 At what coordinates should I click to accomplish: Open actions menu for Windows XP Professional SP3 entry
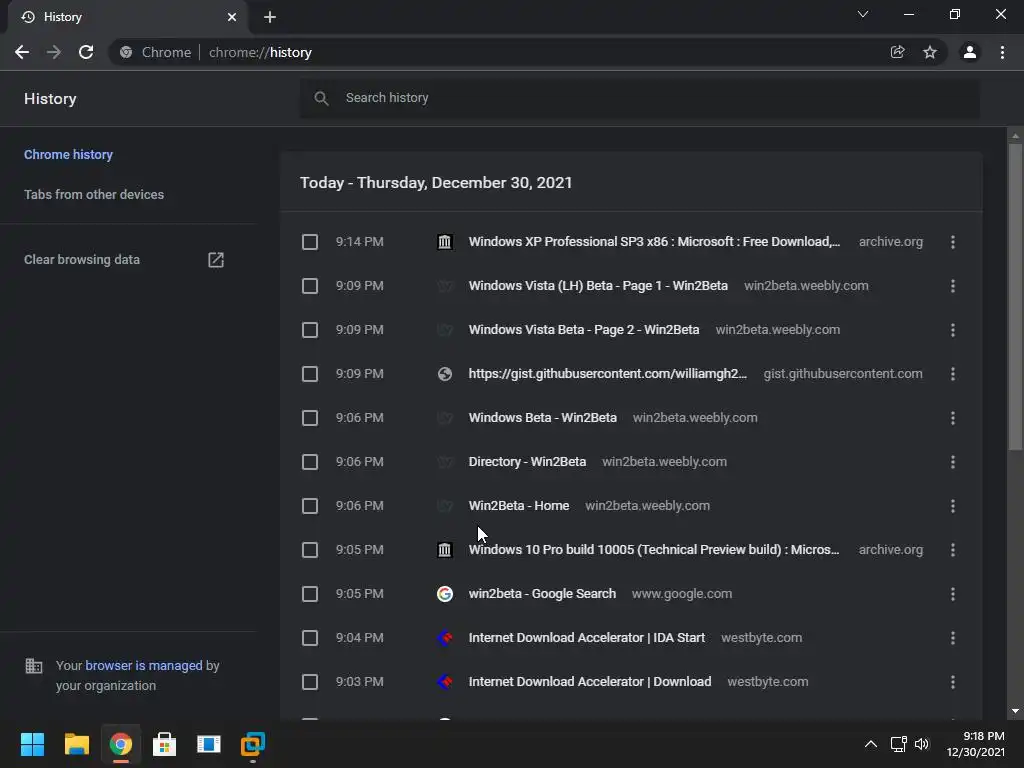[953, 242]
